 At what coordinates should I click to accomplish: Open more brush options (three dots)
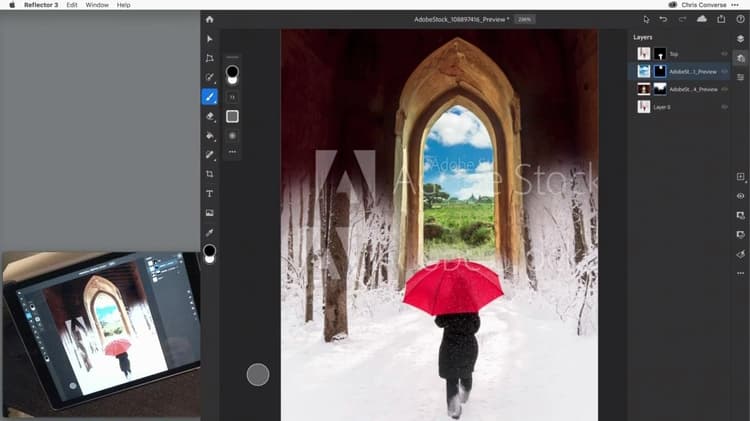(x=232, y=152)
